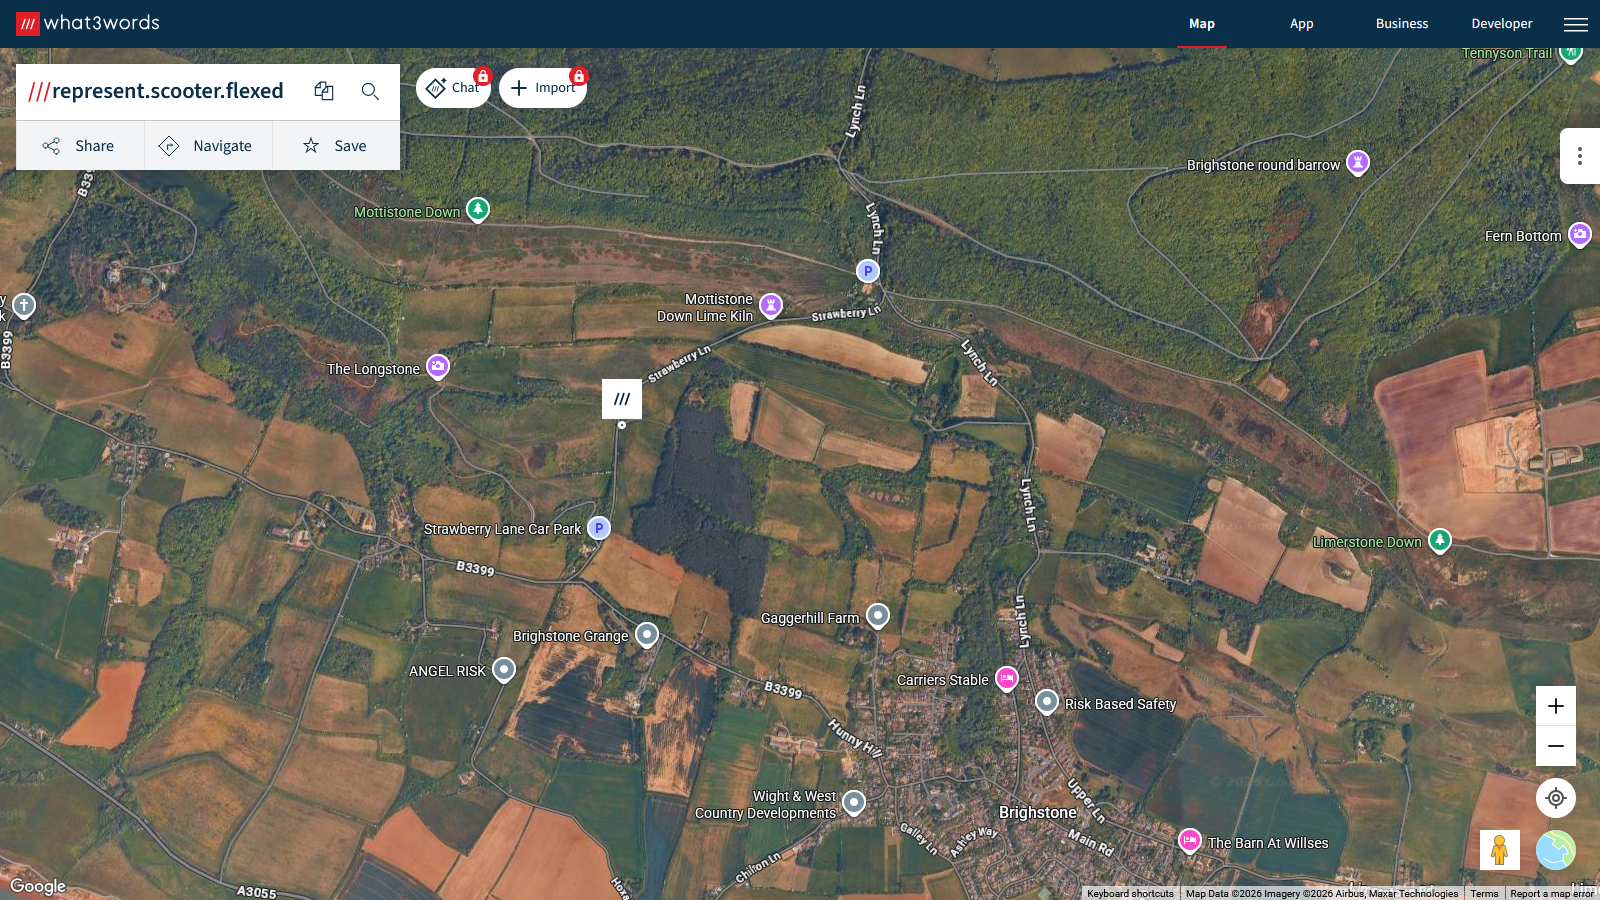Click the what3words square map marker
This screenshot has height=900, width=1600.
[621, 399]
